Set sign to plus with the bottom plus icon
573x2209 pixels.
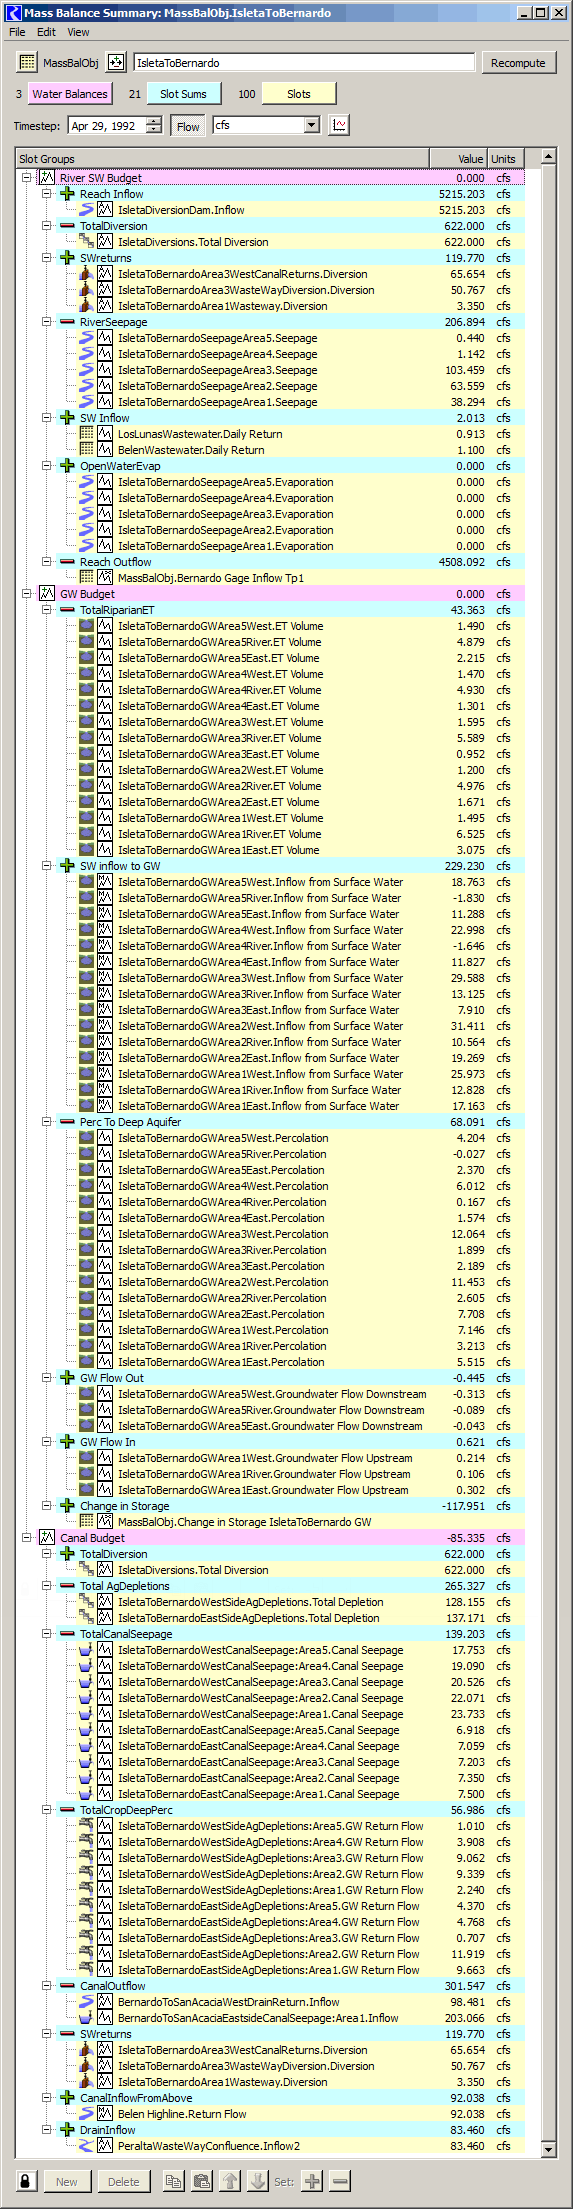[x=312, y=2181]
